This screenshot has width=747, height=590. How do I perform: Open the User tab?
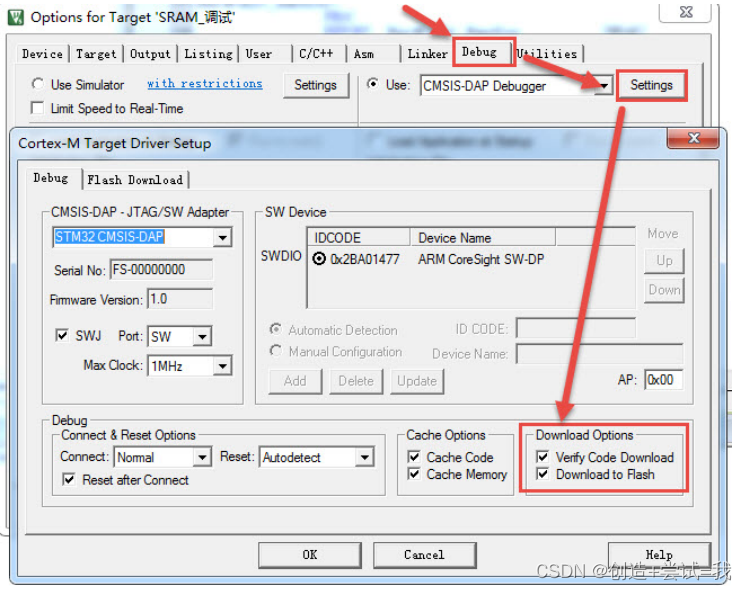coord(259,54)
